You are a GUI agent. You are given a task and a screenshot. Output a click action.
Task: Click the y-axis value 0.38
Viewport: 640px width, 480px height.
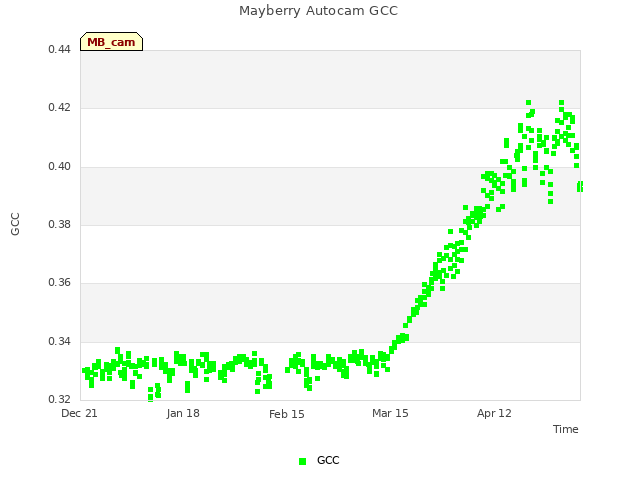[x=60, y=224]
